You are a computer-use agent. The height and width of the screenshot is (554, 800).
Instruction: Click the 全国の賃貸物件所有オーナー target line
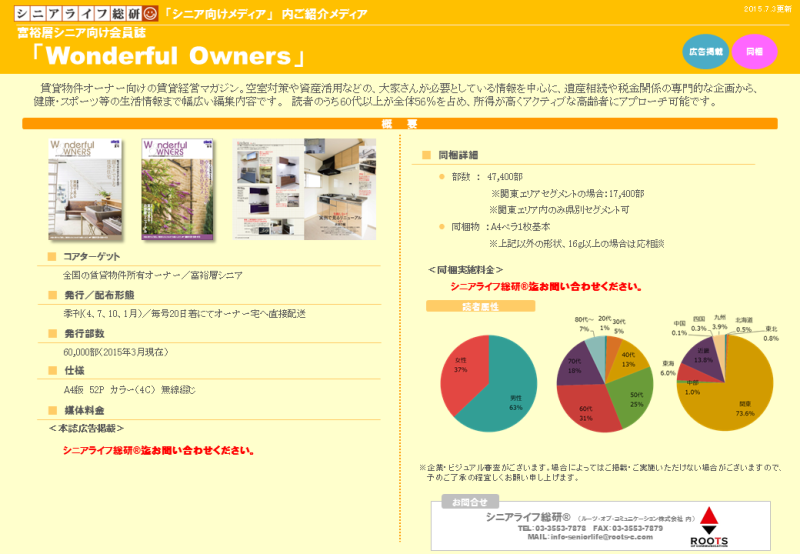point(153,275)
